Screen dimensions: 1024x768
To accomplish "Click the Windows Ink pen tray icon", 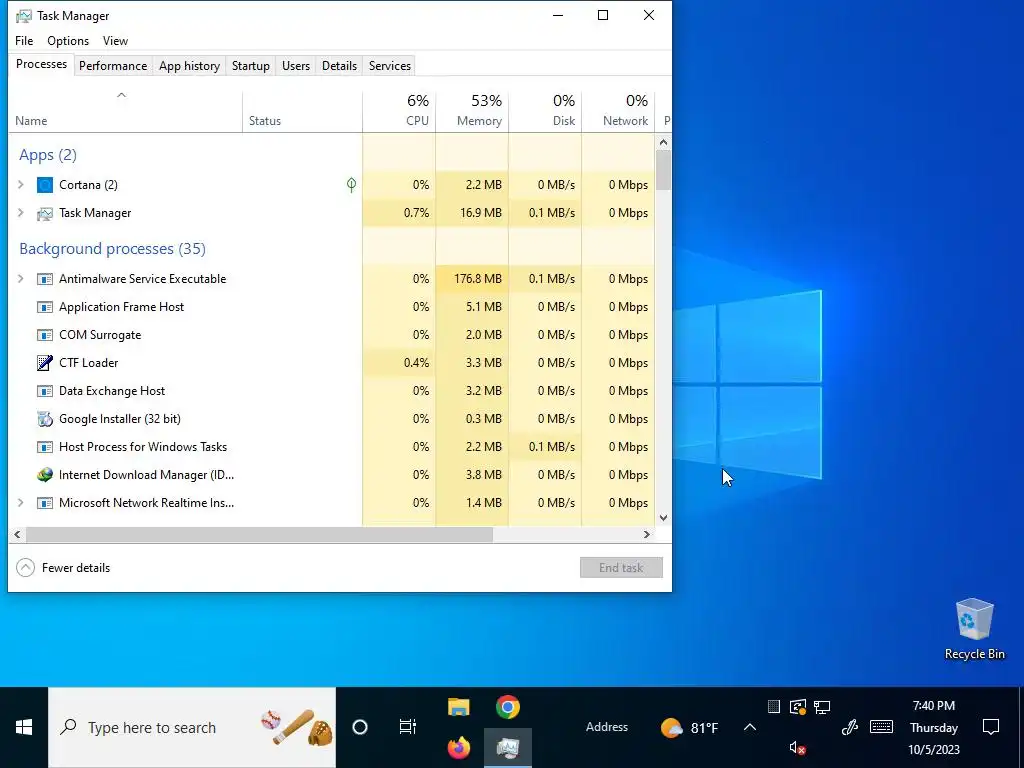I will (849, 726).
